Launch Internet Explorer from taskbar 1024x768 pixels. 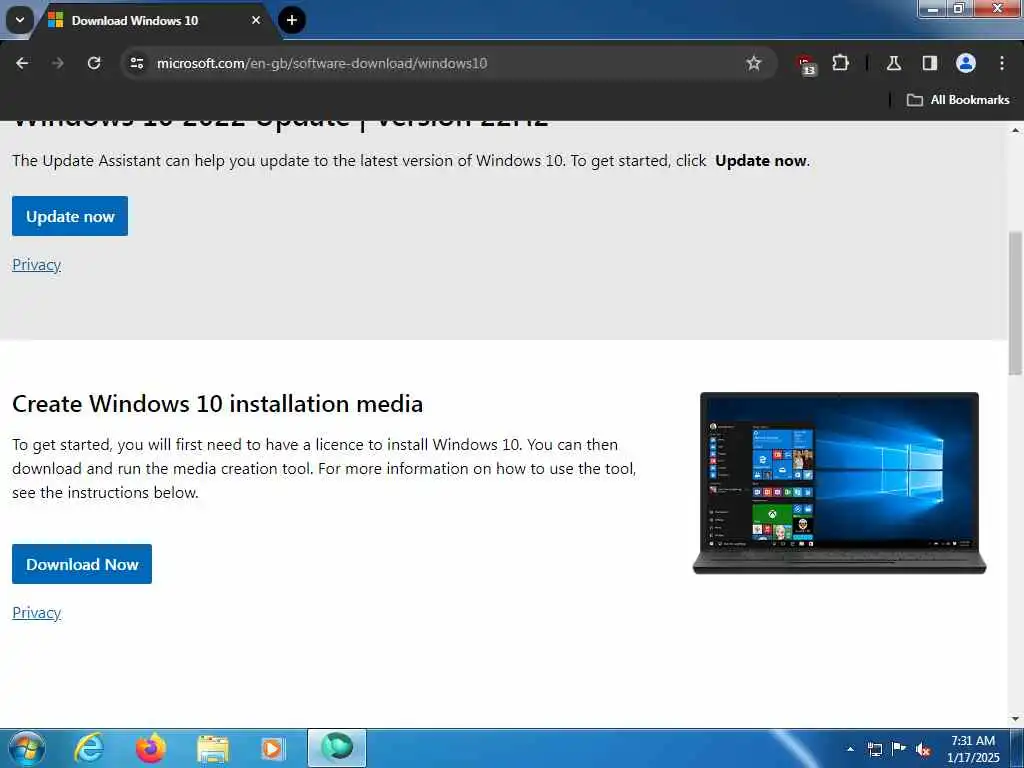pos(89,748)
